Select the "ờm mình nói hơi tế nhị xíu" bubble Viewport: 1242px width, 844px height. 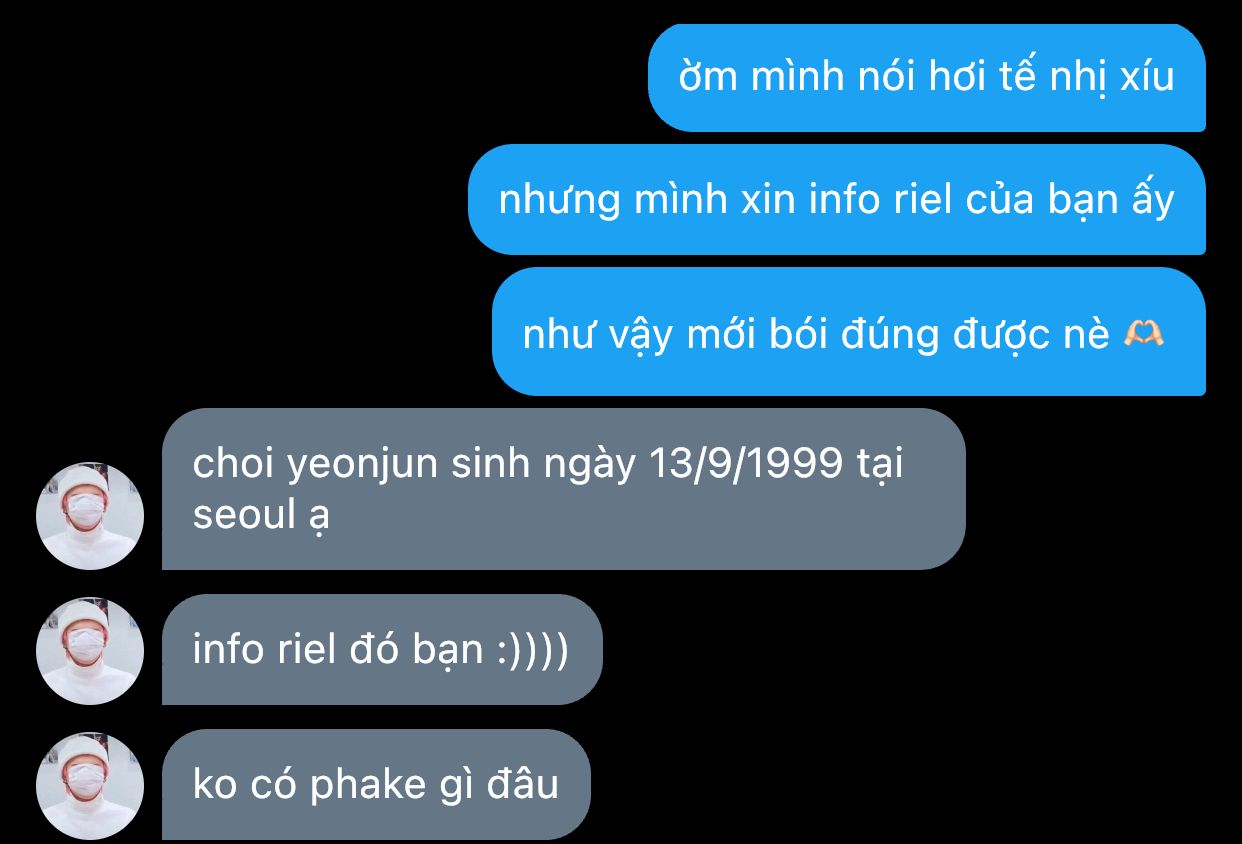pos(927,77)
